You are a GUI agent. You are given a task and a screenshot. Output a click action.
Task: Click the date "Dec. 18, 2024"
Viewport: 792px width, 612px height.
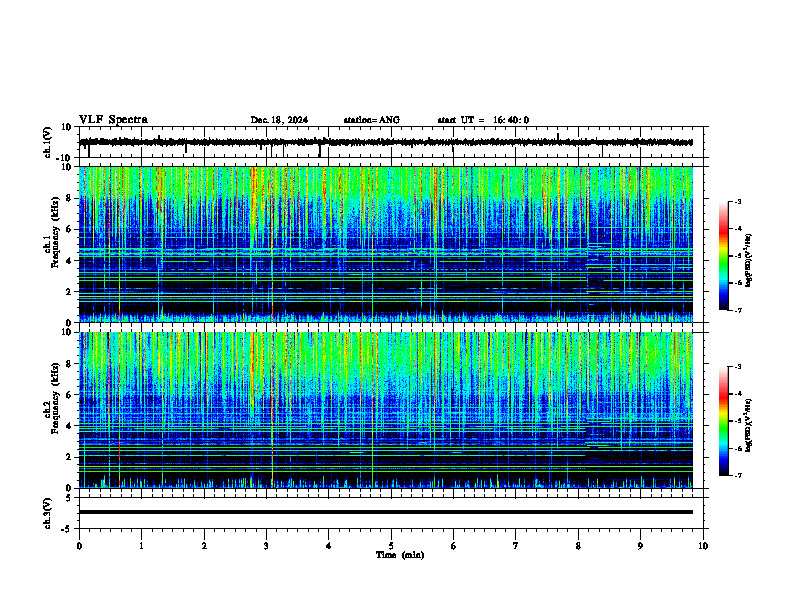point(279,120)
